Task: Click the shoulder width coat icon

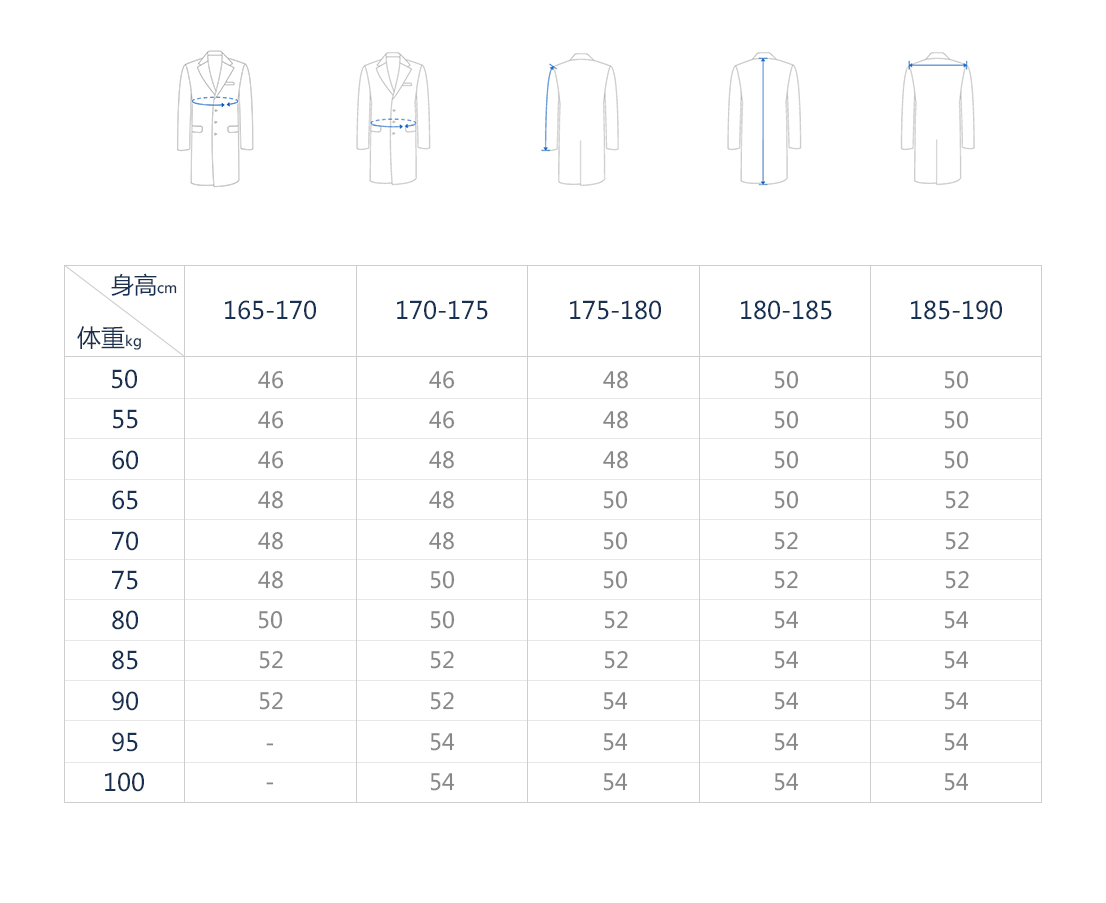Action: pos(937,118)
